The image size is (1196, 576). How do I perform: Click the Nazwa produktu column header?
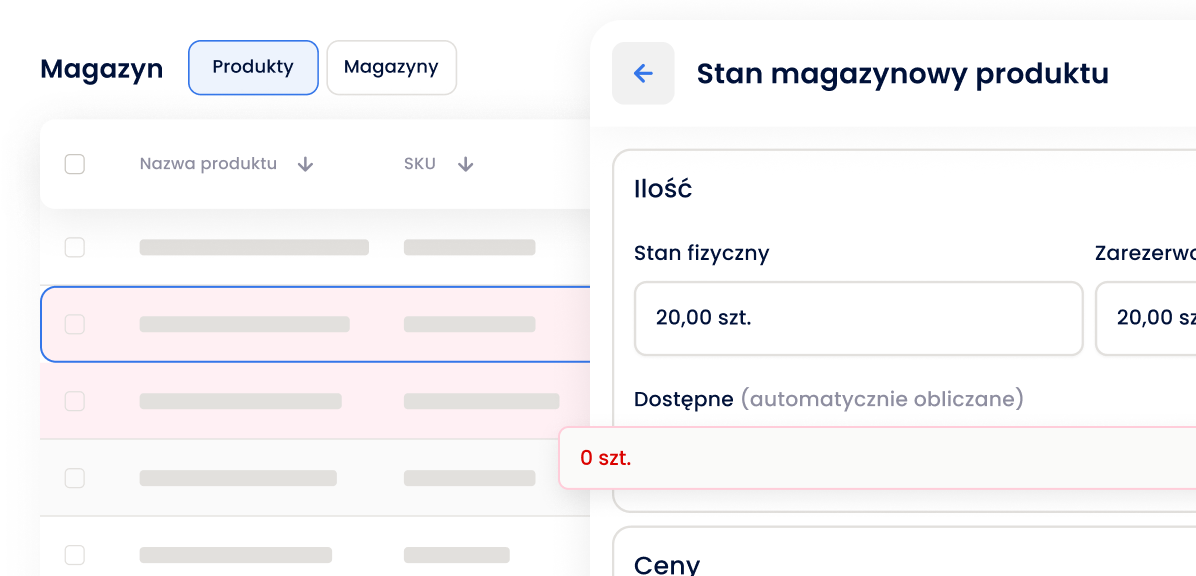[x=208, y=164]
